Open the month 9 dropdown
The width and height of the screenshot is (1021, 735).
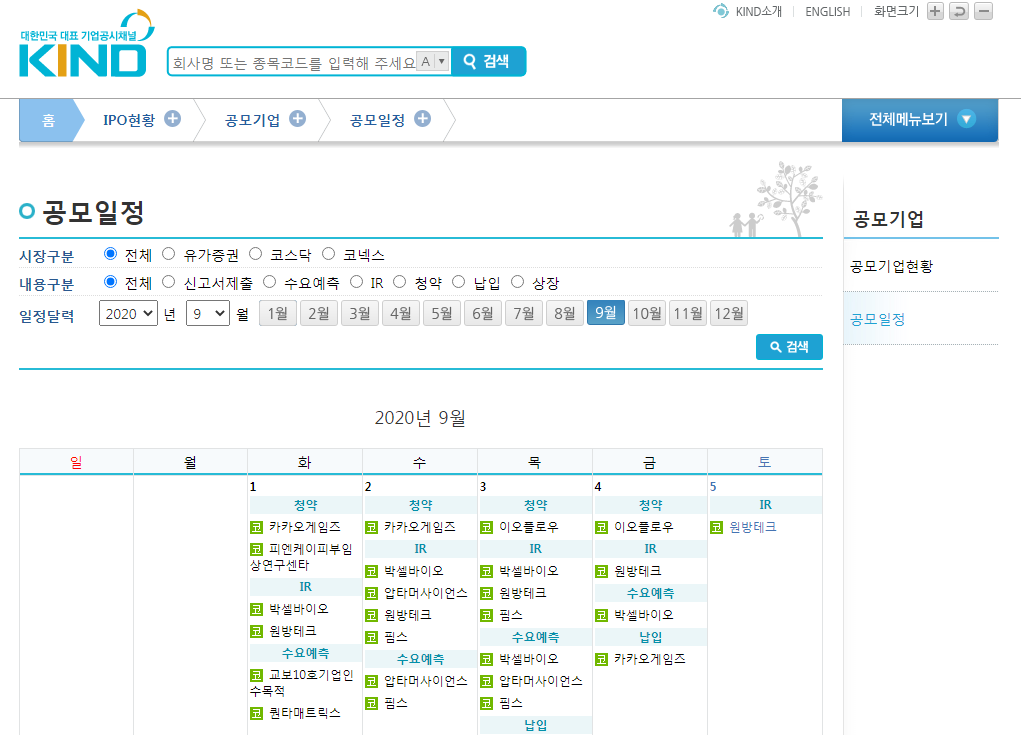click(x=208, y=314)
